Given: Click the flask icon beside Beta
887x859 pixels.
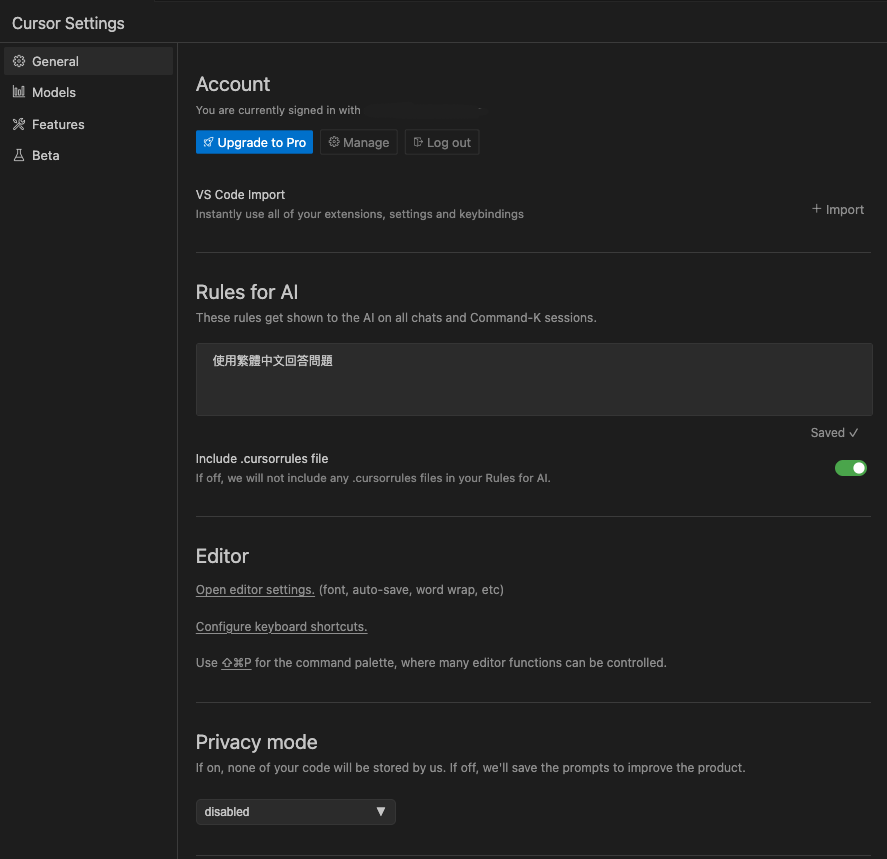Looking at the screenshot, I should point(19,155).
